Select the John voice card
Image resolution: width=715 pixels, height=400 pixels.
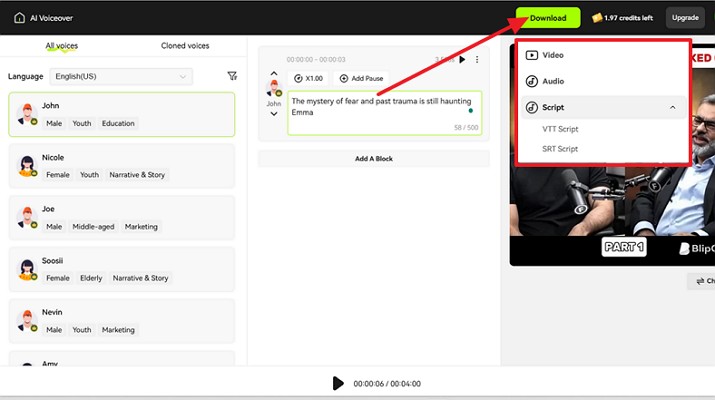tap(122, 114)
